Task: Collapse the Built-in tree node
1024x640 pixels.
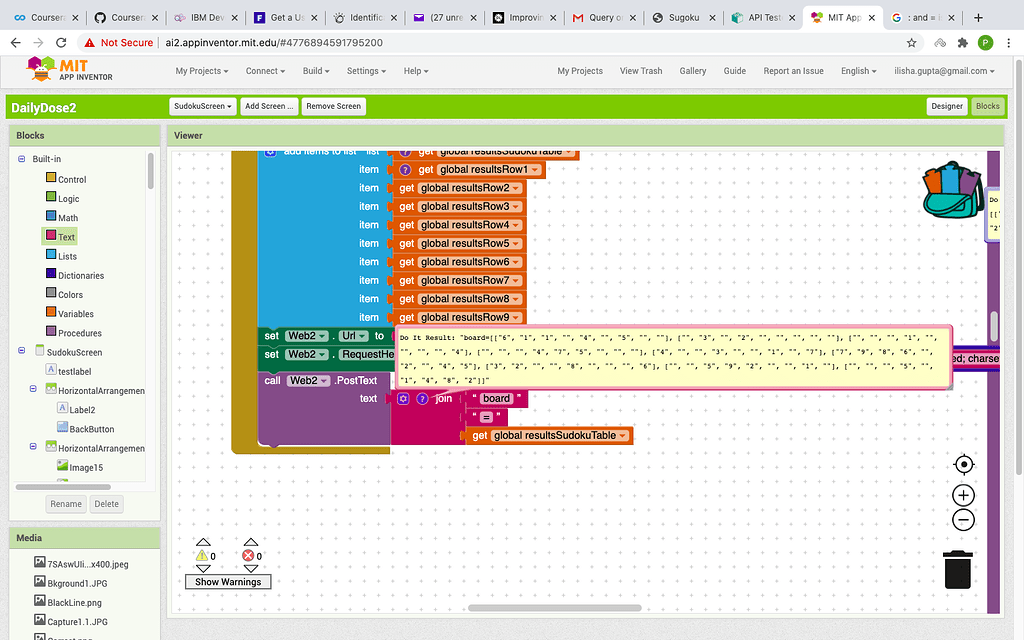Action: pyautogui.click(x=22, y=159)
